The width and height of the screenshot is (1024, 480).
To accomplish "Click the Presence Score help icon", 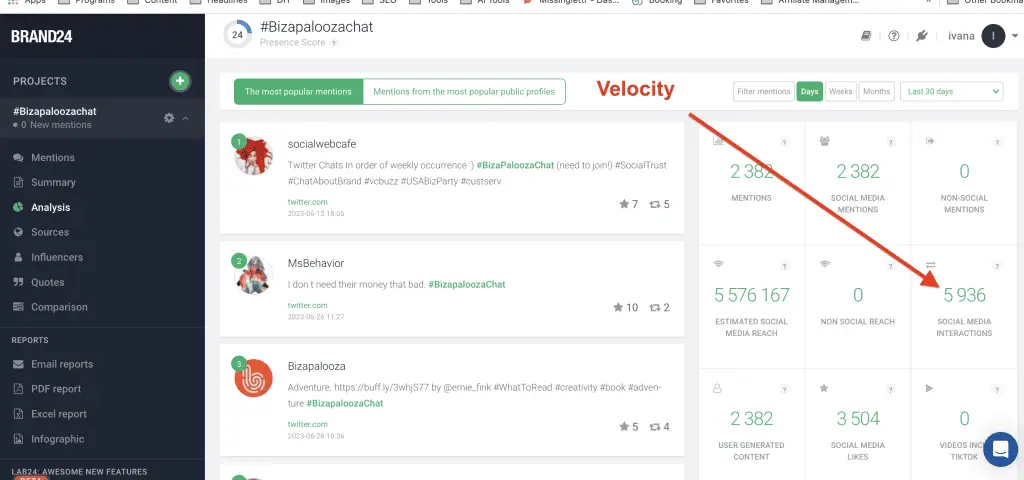I will [333, 42].
